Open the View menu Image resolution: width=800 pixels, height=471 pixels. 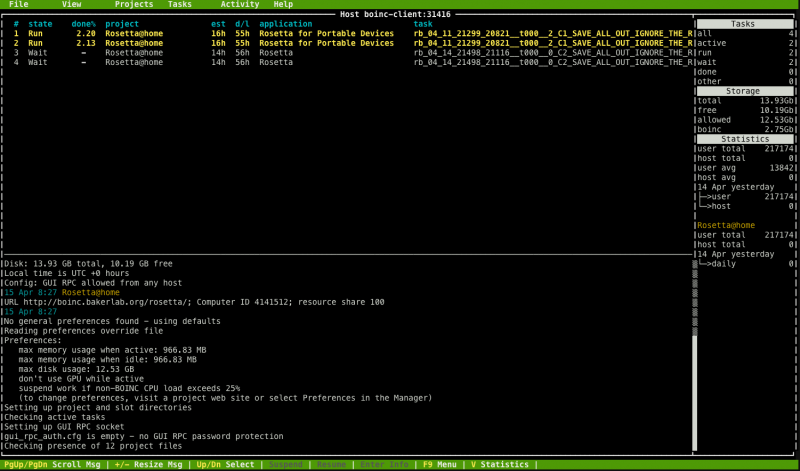pos(72,5)
